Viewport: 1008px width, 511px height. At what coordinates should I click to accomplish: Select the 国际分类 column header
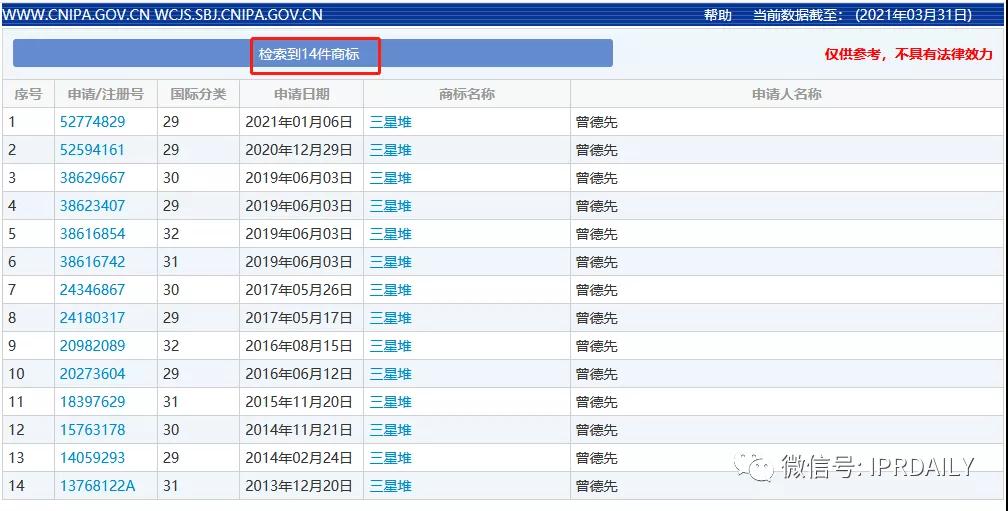198,94
